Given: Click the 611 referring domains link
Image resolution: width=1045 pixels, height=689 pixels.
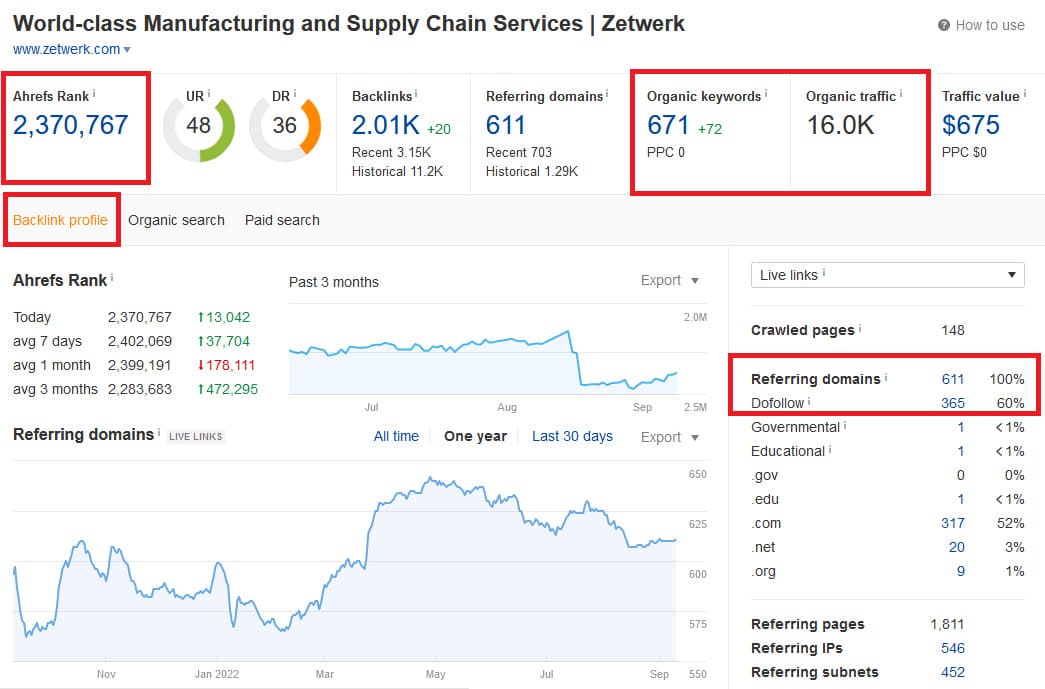Looking at the screenshot, I should pos(953,379).
